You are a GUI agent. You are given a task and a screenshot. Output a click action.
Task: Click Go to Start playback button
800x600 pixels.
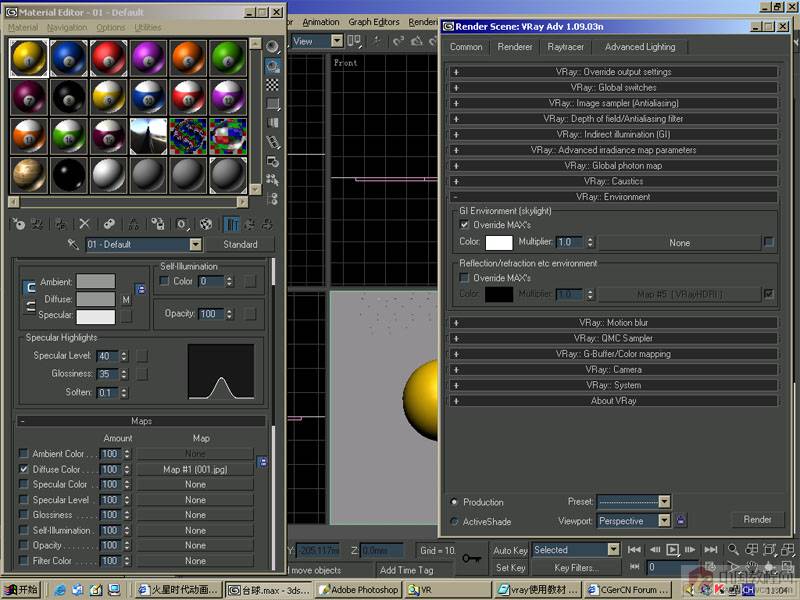[x=634, y=549]
